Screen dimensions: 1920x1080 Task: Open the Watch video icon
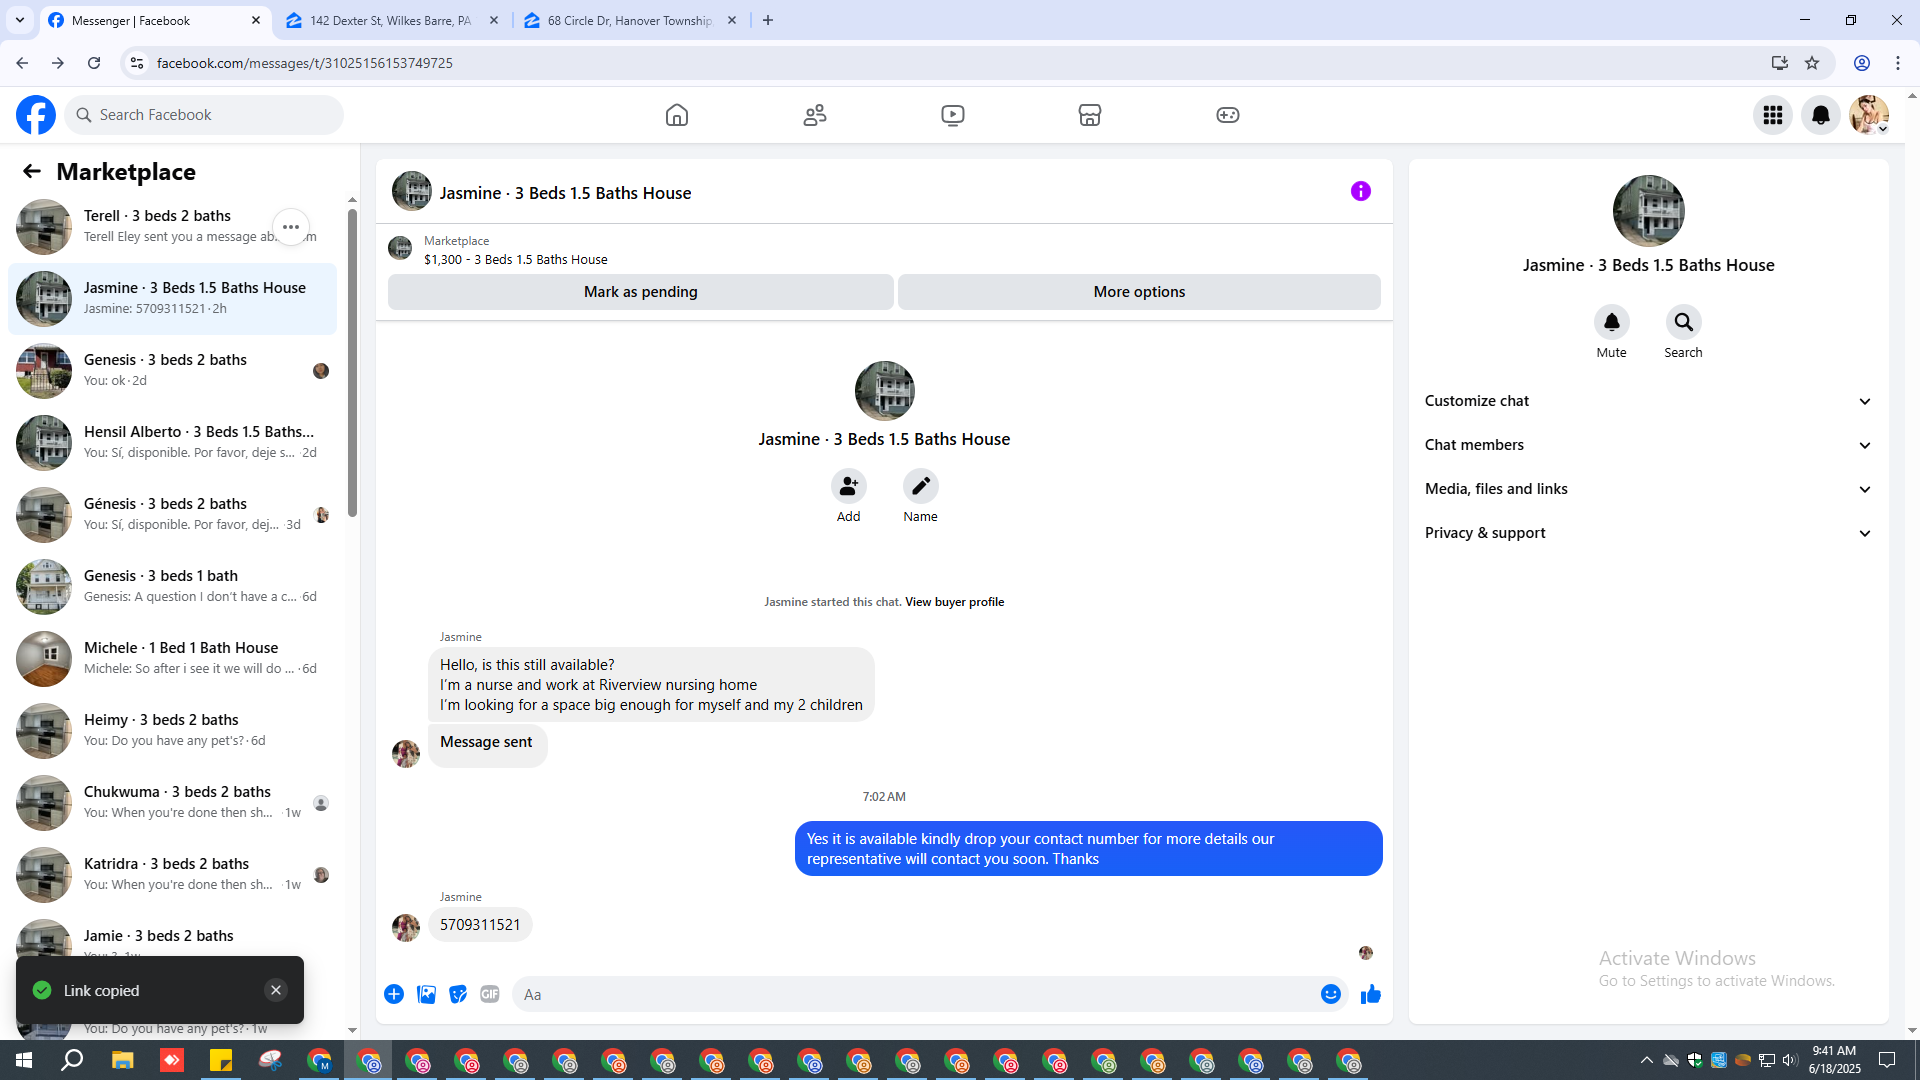point(953,115)
